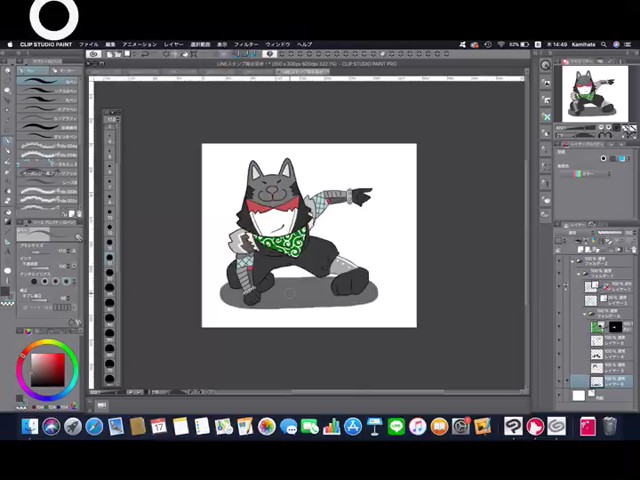Viewport: 640px width, 480px height.
Task: Collapse the フォルダー1 folder triangle
Action: (578, 273)
